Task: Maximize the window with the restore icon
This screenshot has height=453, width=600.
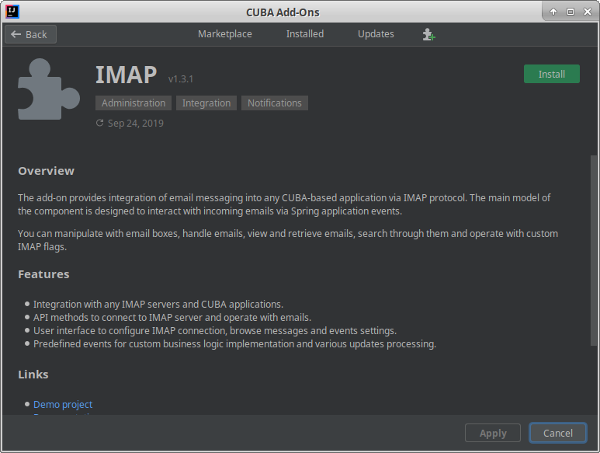Action: click(x=570, y=12)
